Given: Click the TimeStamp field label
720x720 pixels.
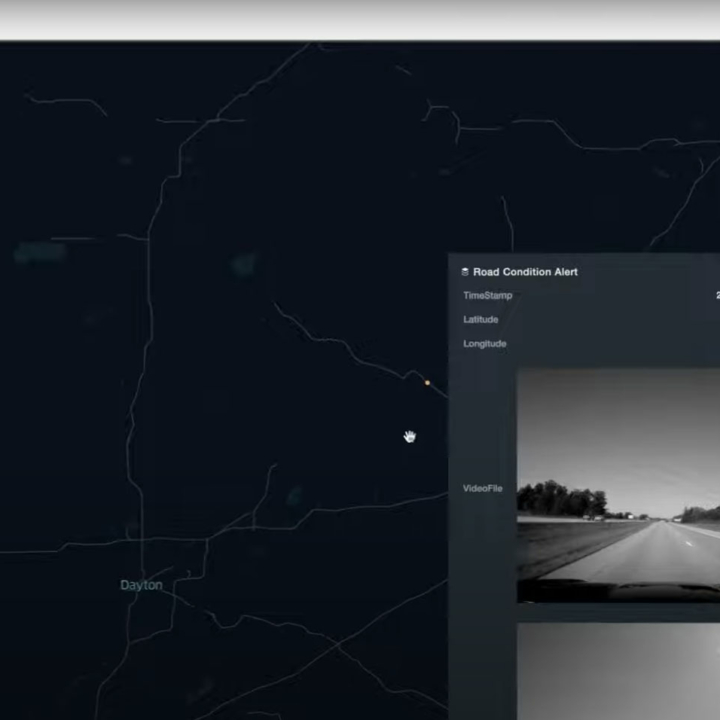Looking at the screenshot, I should click(x=488, y=295).
